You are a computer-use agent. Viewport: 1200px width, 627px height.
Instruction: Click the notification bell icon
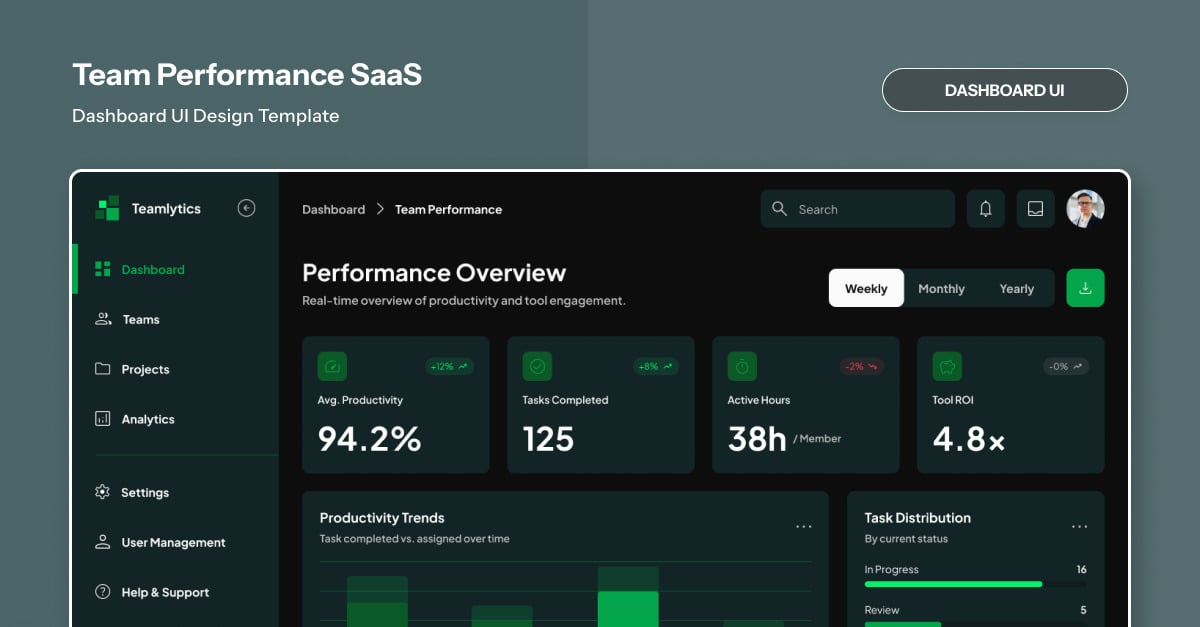click(x=985, y=209)
